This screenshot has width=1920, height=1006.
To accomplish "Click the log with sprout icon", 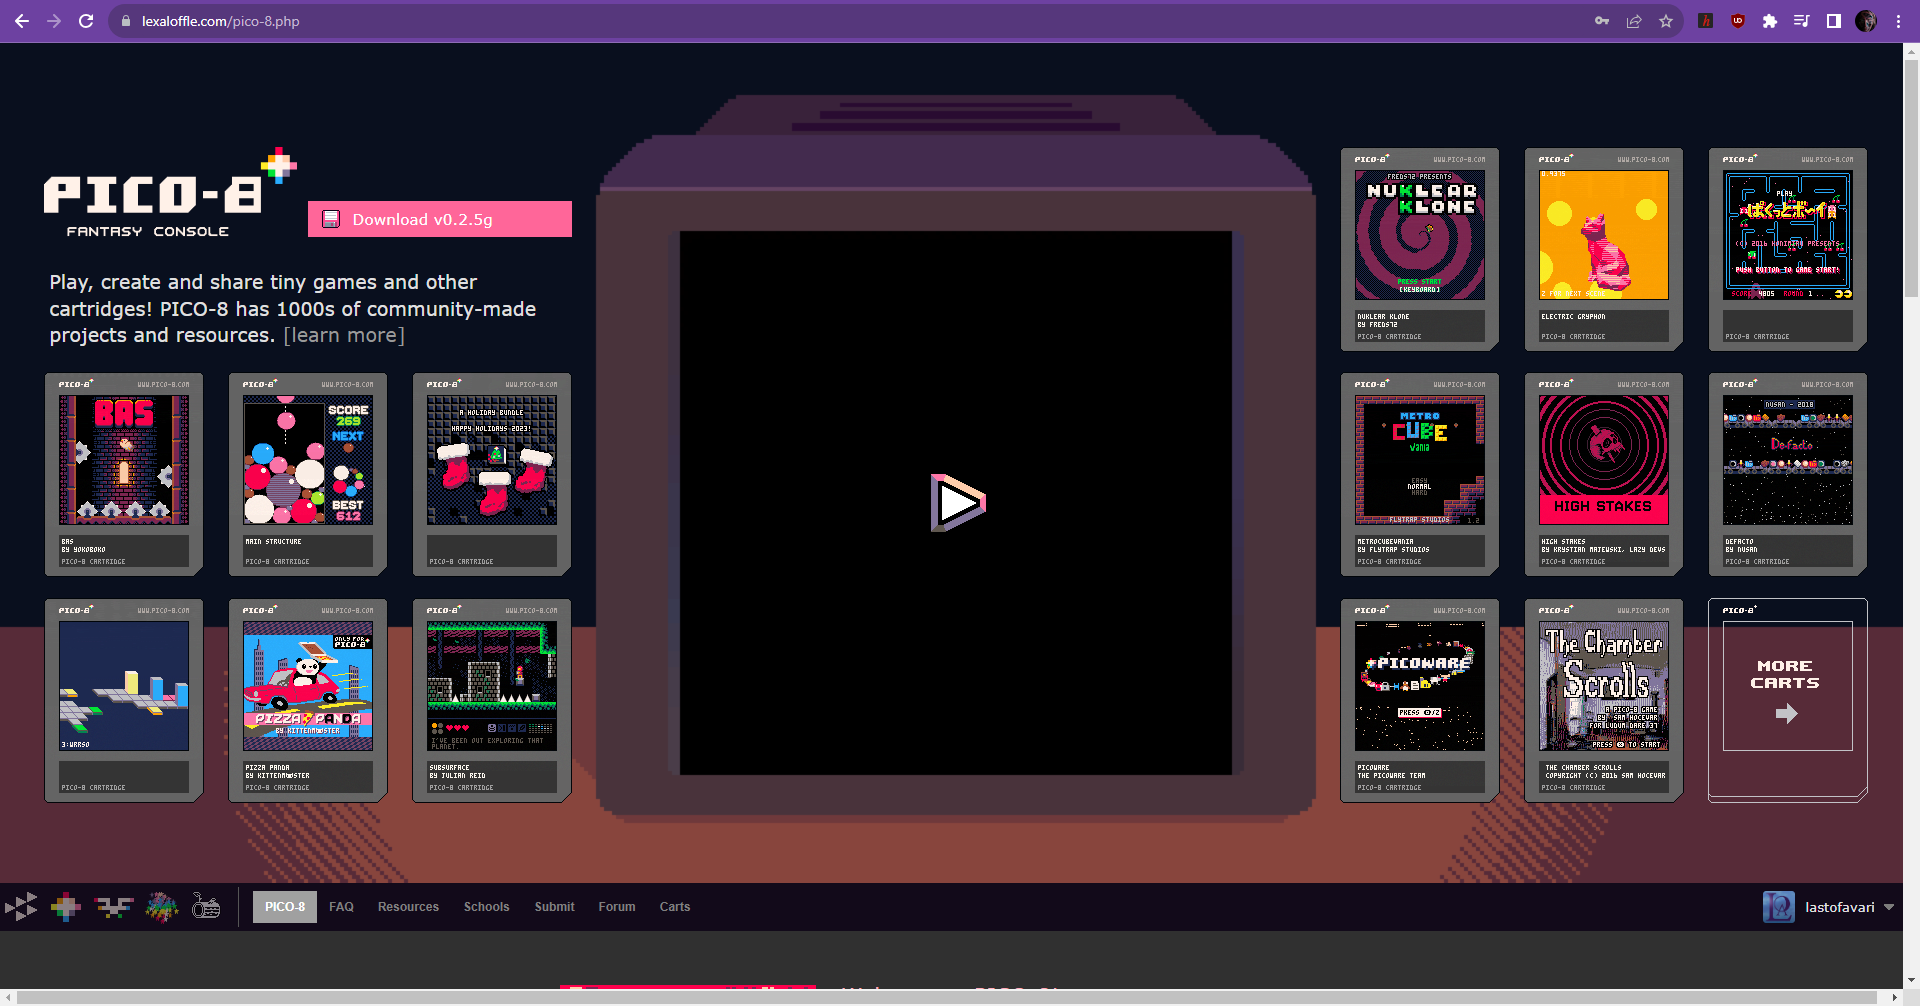I will pyautogui.click(x=206, y=907).
